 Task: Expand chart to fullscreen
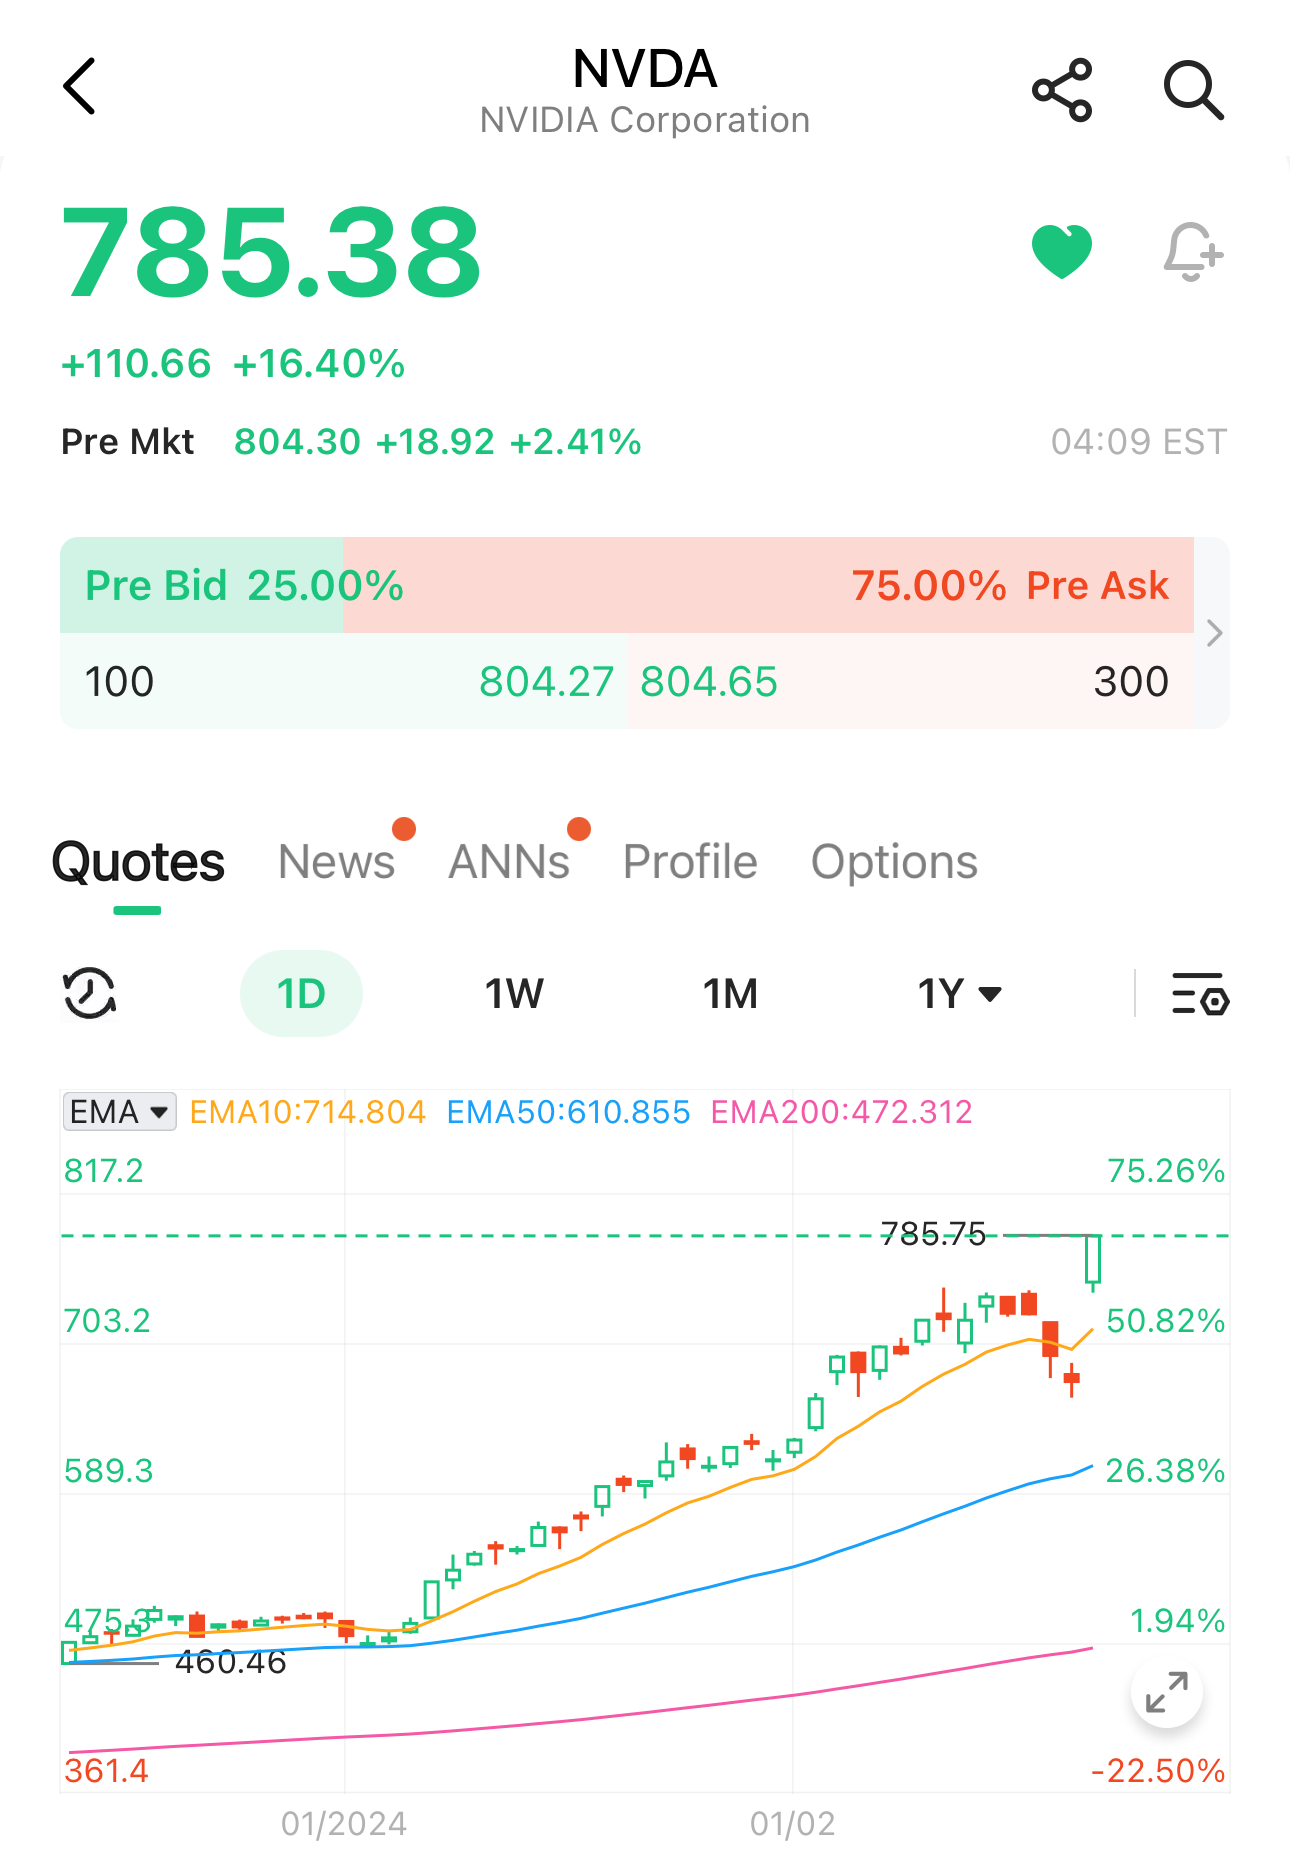pos(1166,1693)
